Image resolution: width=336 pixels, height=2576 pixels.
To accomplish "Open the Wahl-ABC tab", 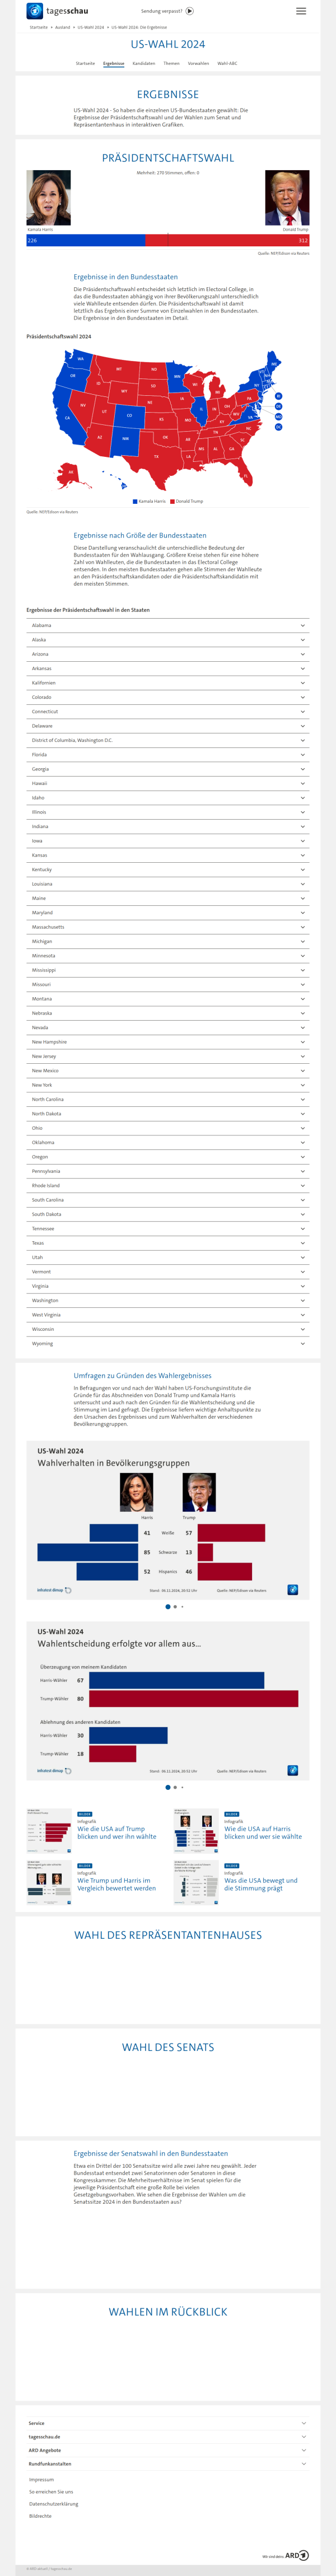I will [x=227, y=63].
